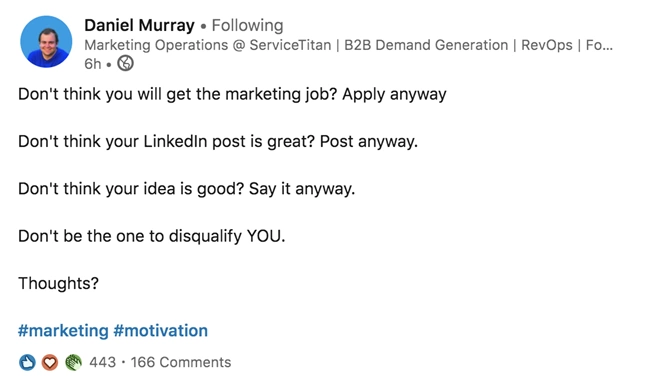
Task: Click the Thoughts? line of the post
Action: click(x=58, y=283)
